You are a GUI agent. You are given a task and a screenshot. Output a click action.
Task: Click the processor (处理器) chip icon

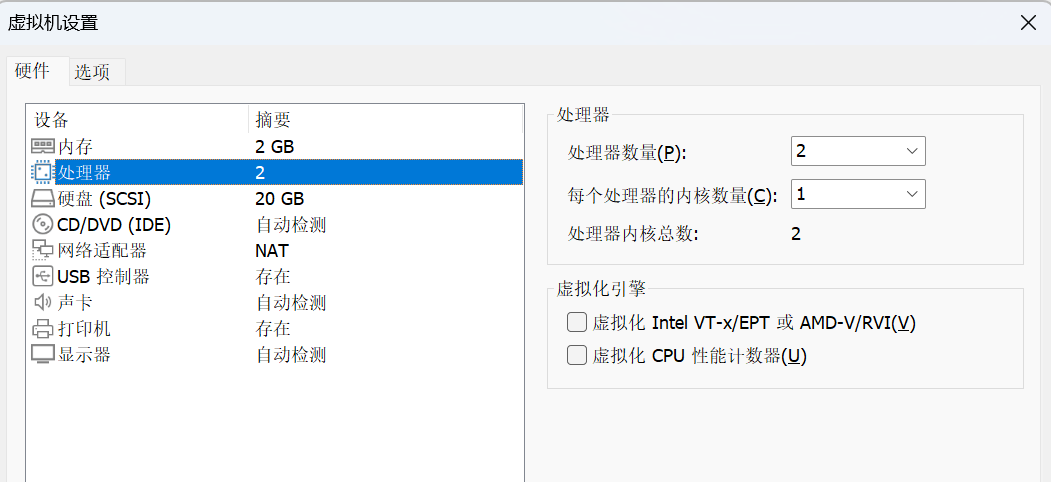tap(42, 172)
